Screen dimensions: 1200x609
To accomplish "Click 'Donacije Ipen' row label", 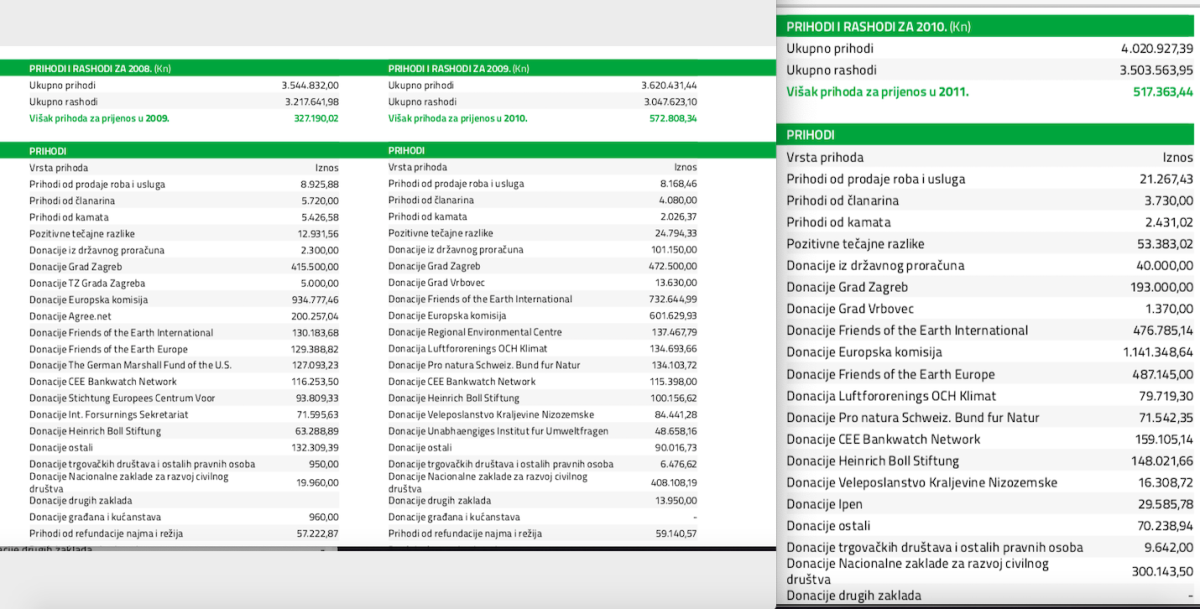I will tap(825, 505).
